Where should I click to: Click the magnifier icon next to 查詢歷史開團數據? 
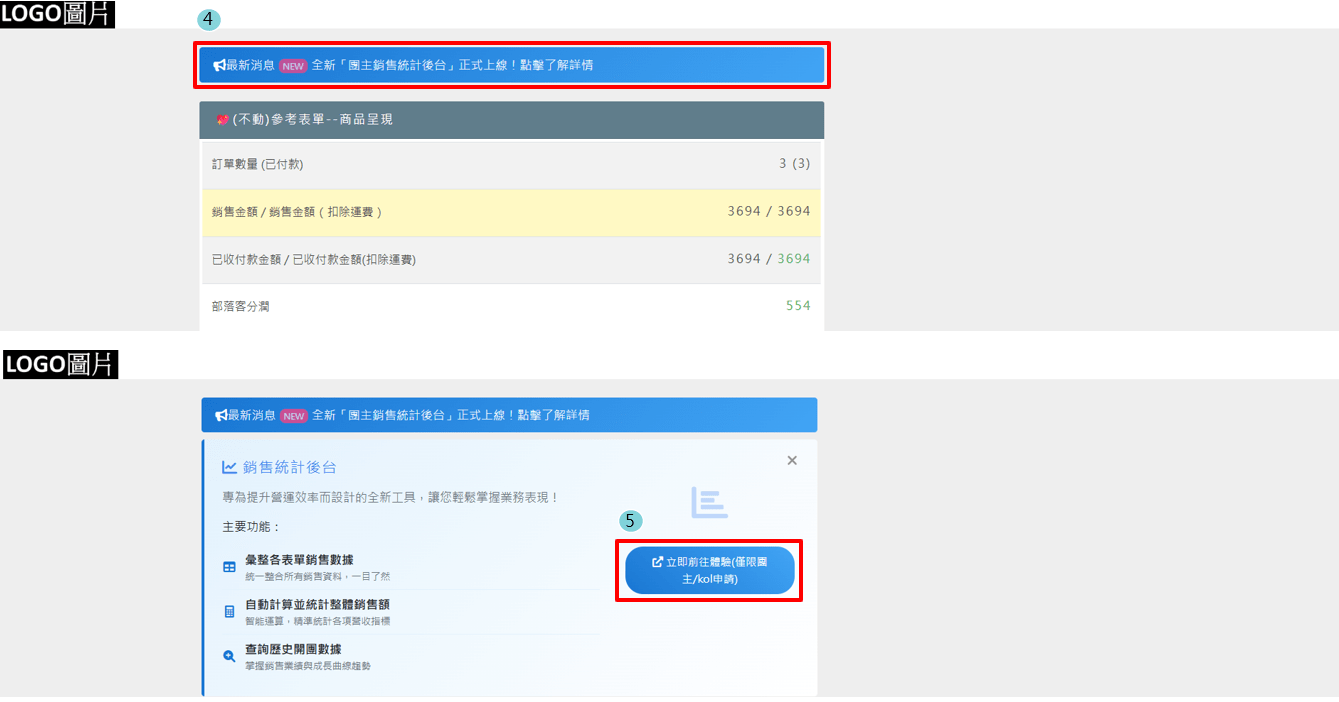pyautogui.click(x=229, y=656)
